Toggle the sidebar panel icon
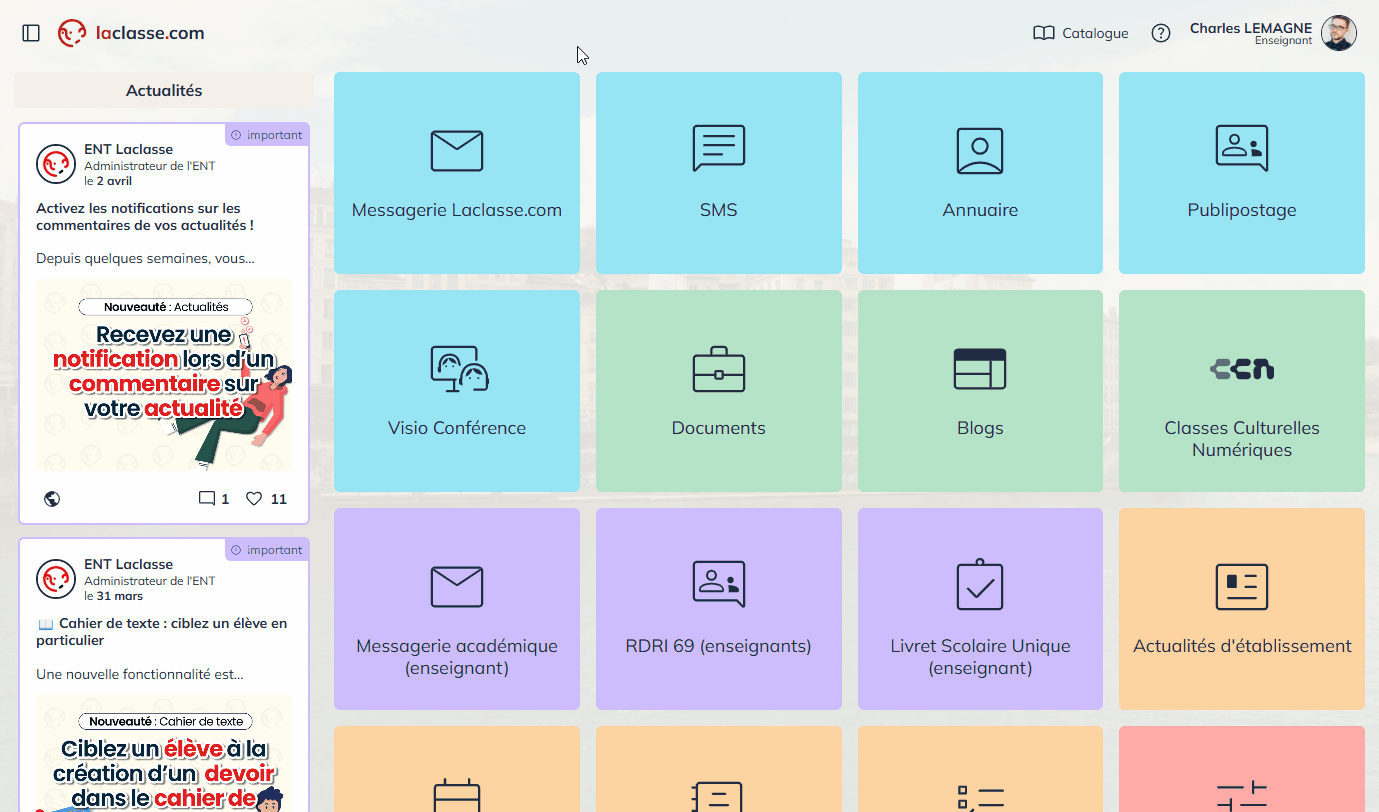Viewport: 1379px width, 812px height. click(x=31, y=33)
